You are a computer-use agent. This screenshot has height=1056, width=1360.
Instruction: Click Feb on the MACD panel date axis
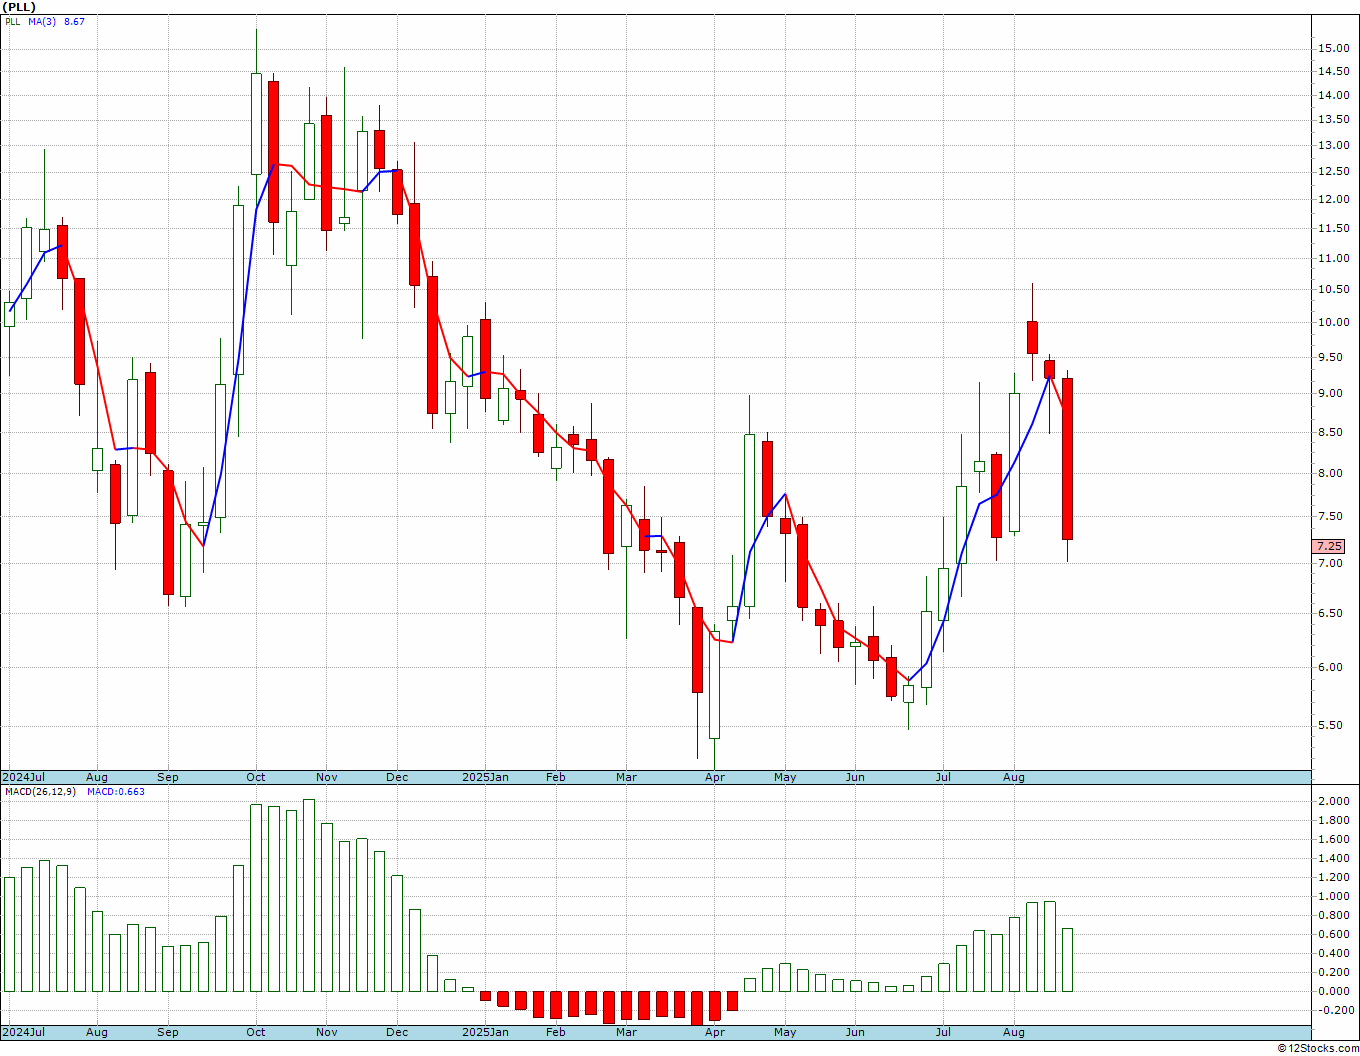[x=556, y=1032]
